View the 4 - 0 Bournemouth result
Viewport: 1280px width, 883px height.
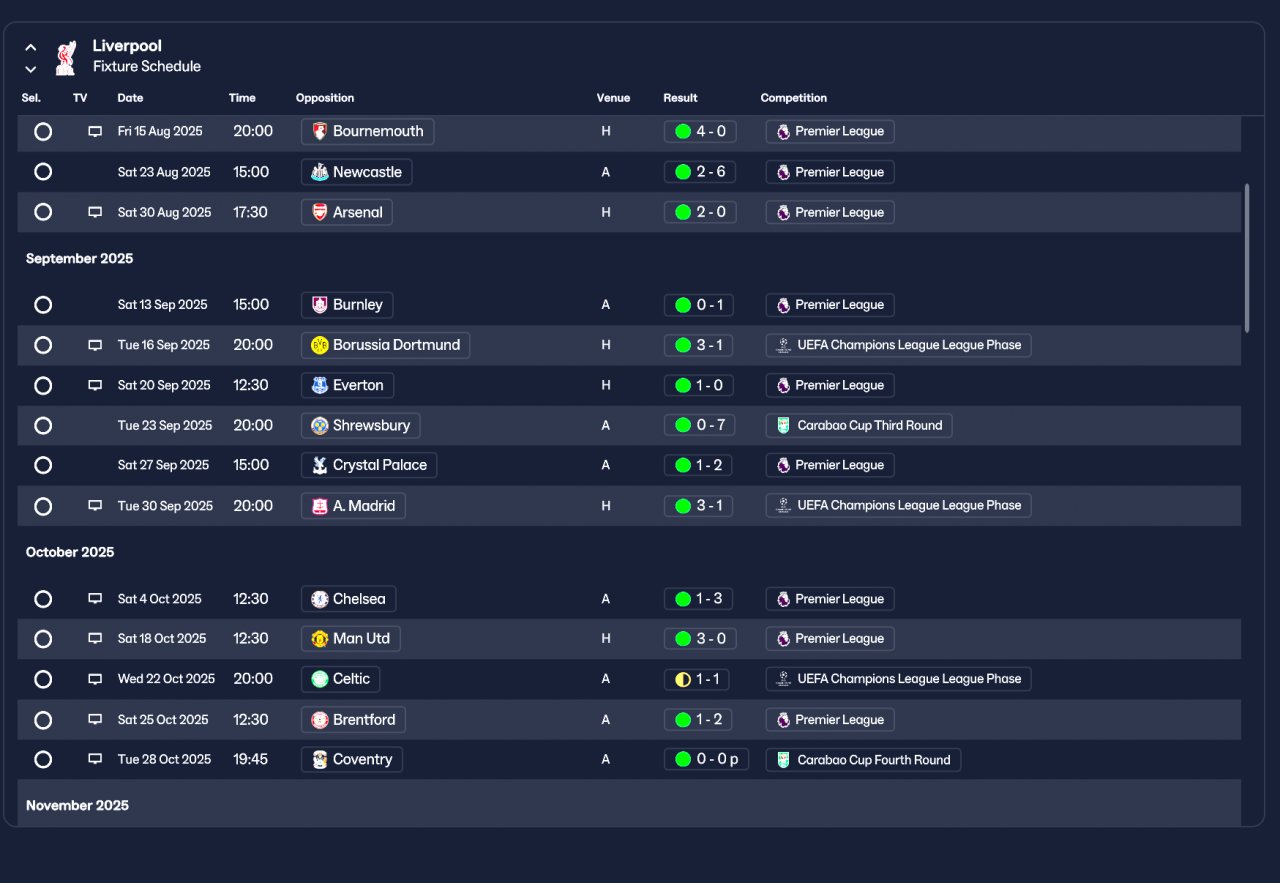coord(700,131)
